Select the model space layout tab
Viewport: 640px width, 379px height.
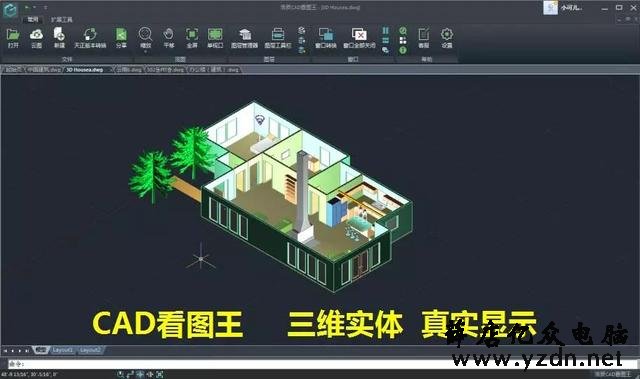tap(40, 350)
